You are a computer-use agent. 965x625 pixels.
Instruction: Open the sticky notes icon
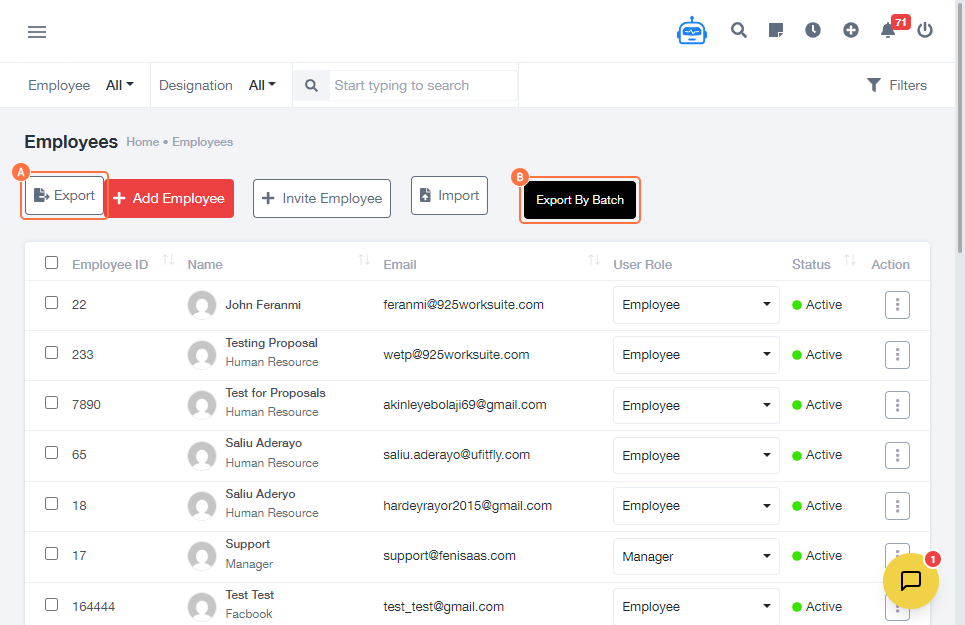776,30
